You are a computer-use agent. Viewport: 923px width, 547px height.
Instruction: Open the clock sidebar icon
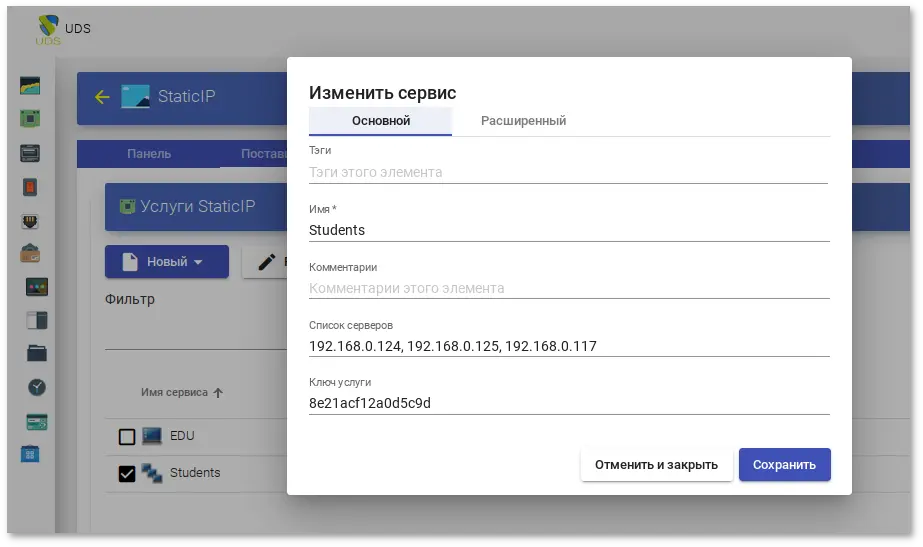(x=36, y=387)
